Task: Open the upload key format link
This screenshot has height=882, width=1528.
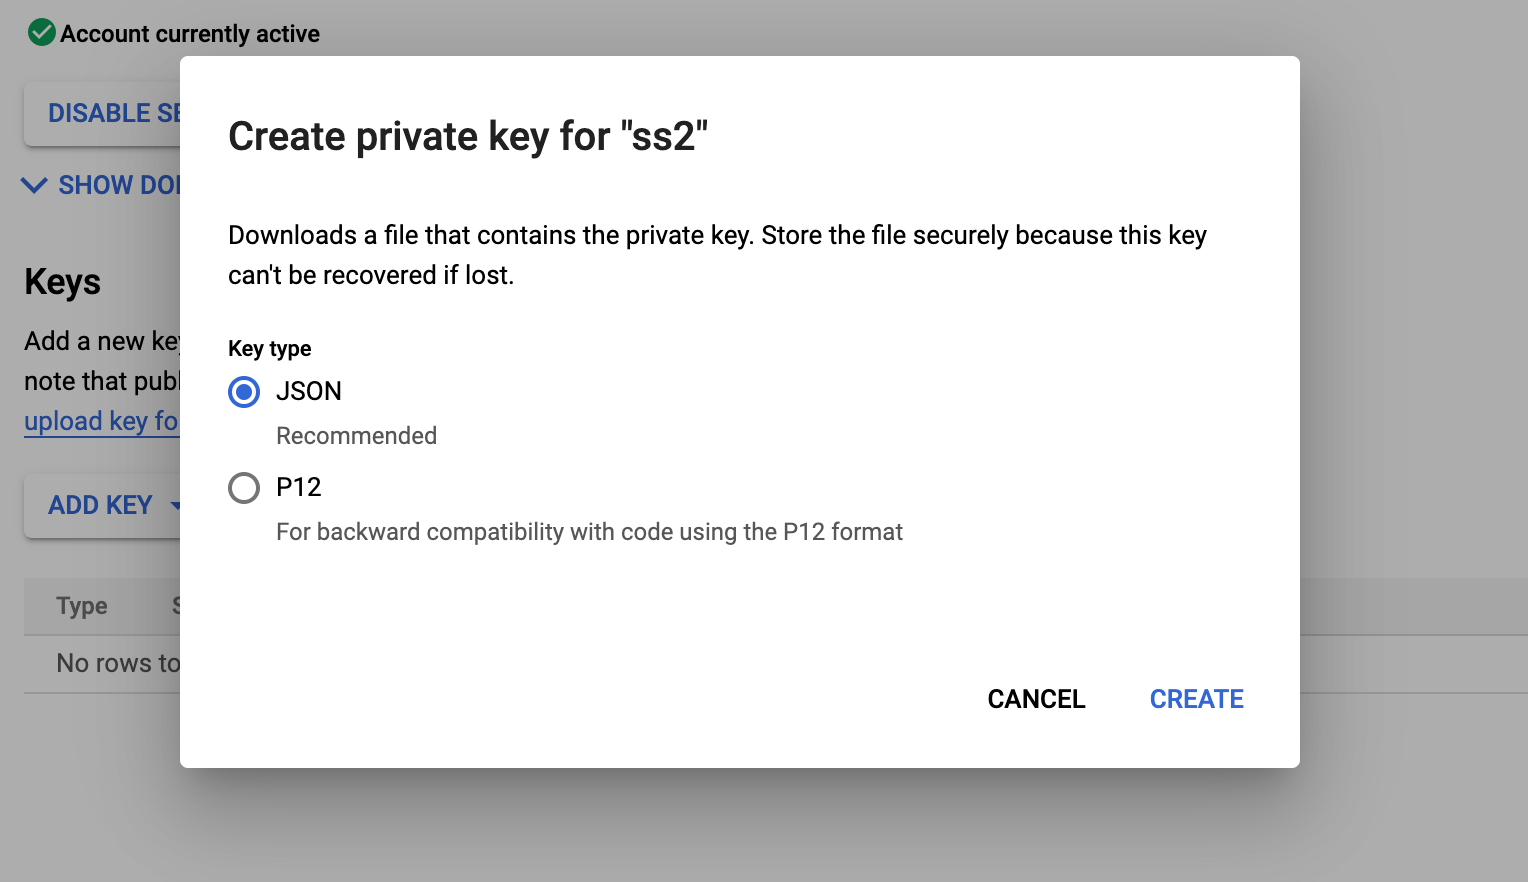Action: click(x=100, y=421)
